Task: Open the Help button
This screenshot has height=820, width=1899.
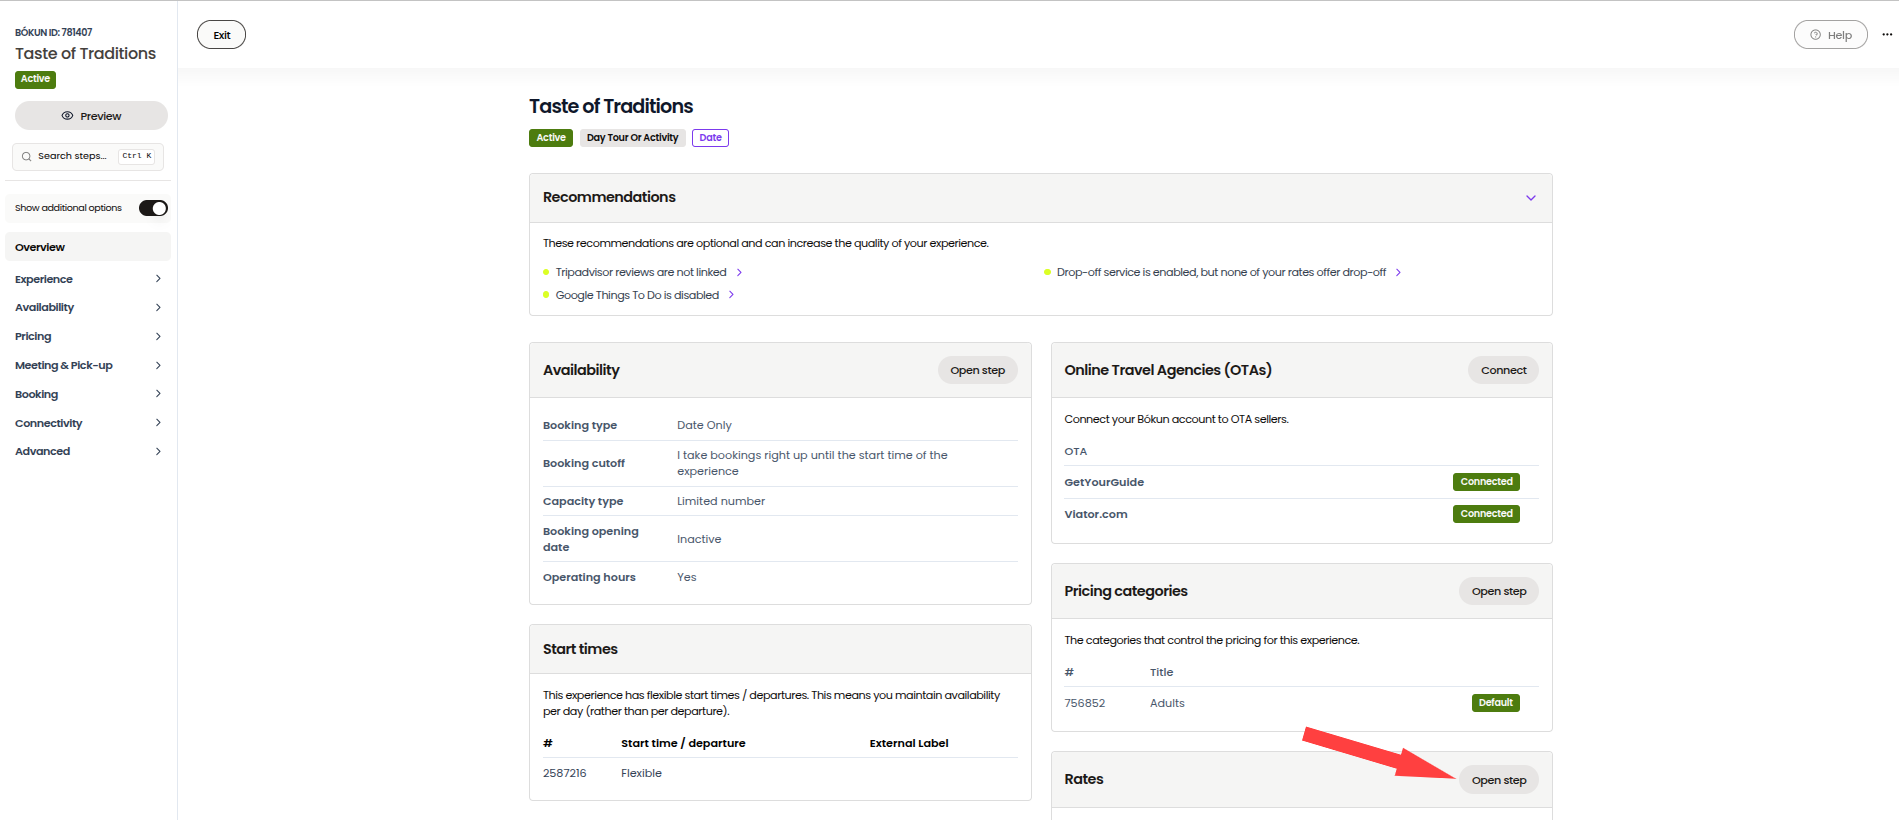Action: pyautogui.click(x=1830, y=35)
